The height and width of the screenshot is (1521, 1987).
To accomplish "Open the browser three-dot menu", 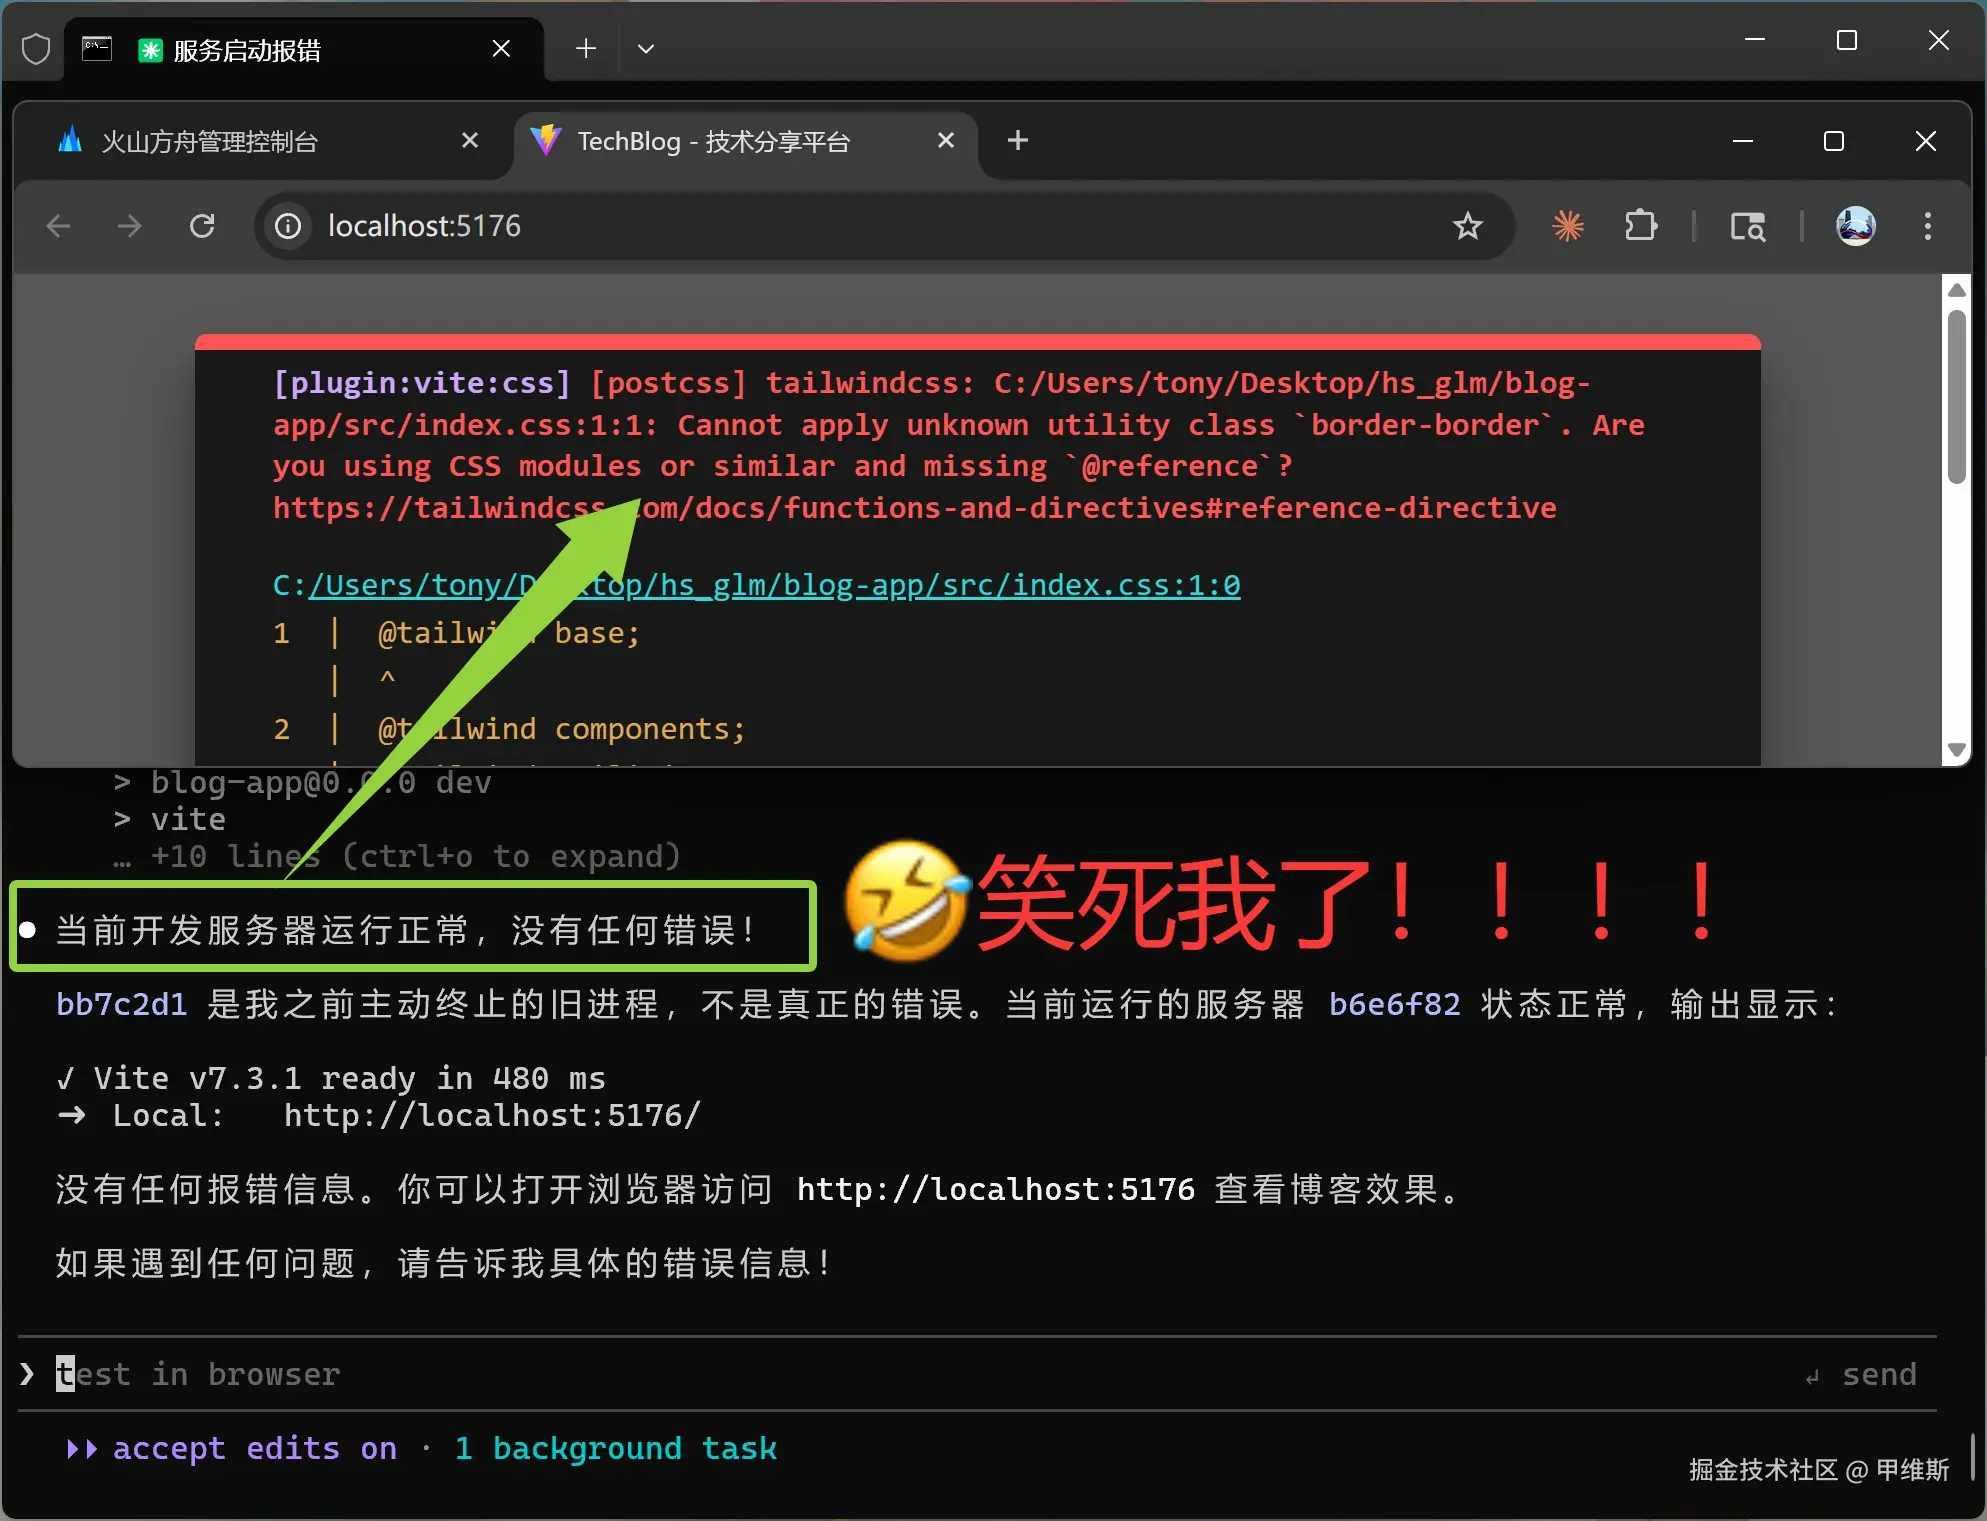I will [x=1927, y=226].
